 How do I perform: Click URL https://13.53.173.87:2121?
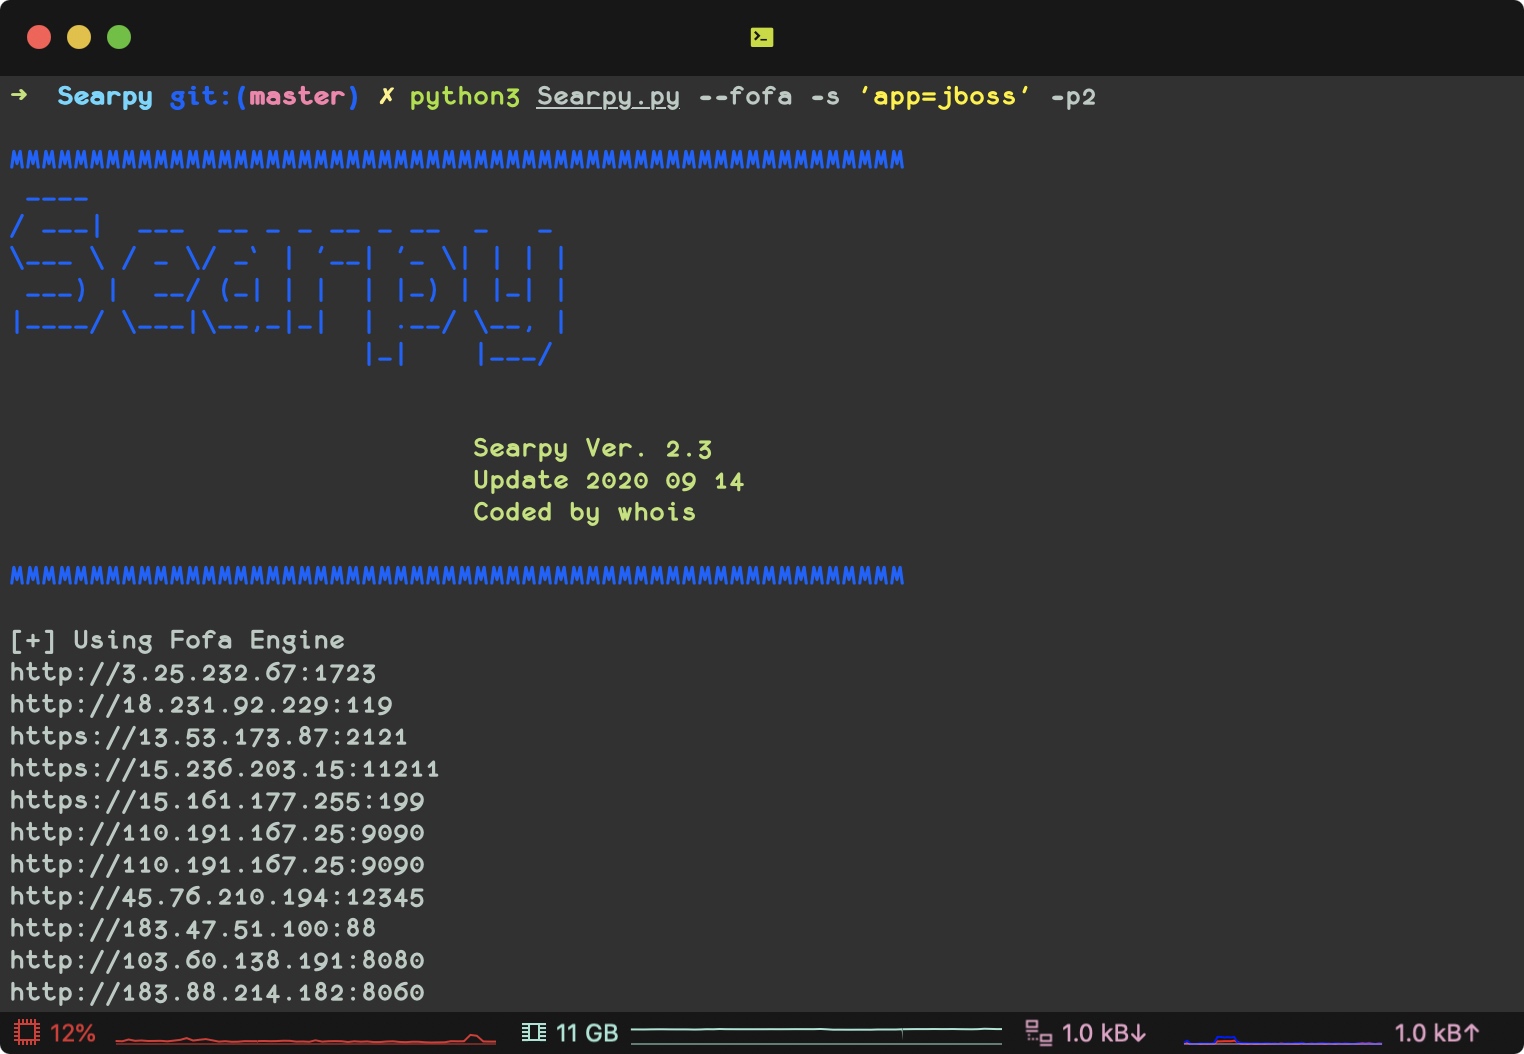coord(209,737)
